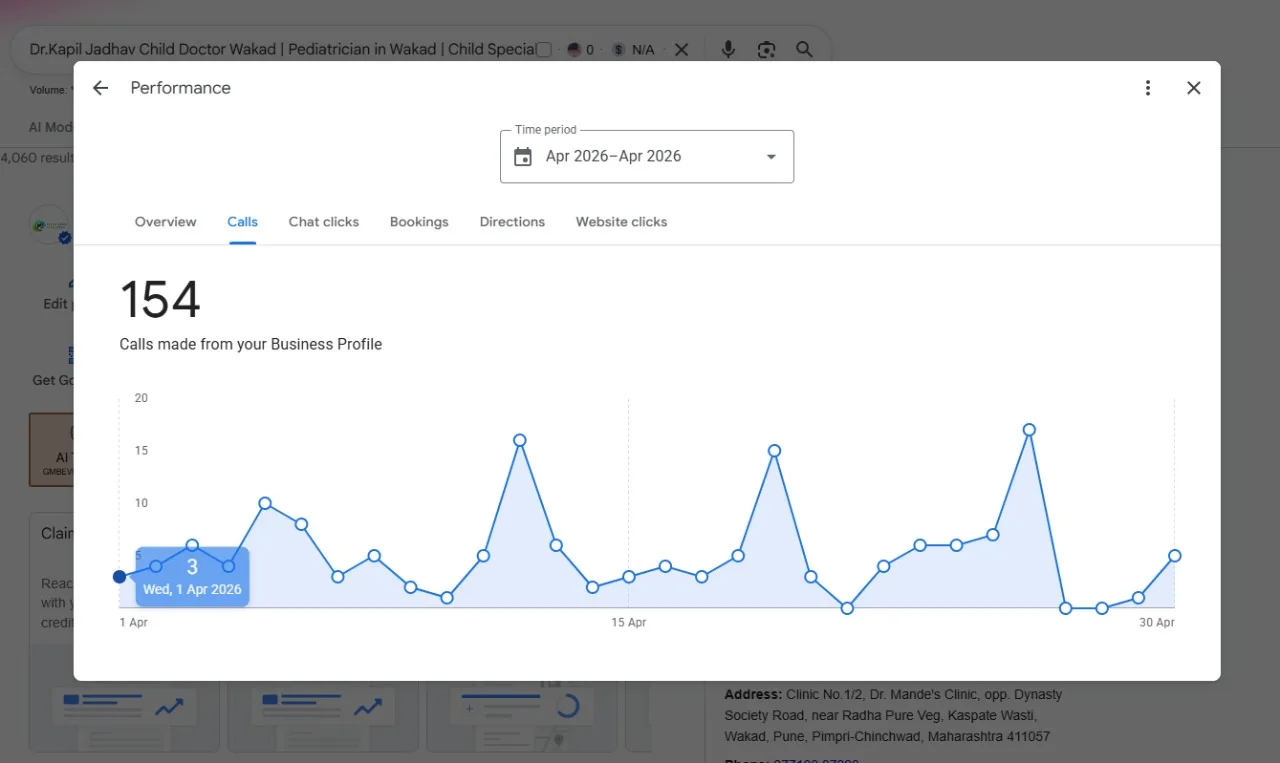
Task: Click the highest peak data point near month end
Action: click(1029, 430)
